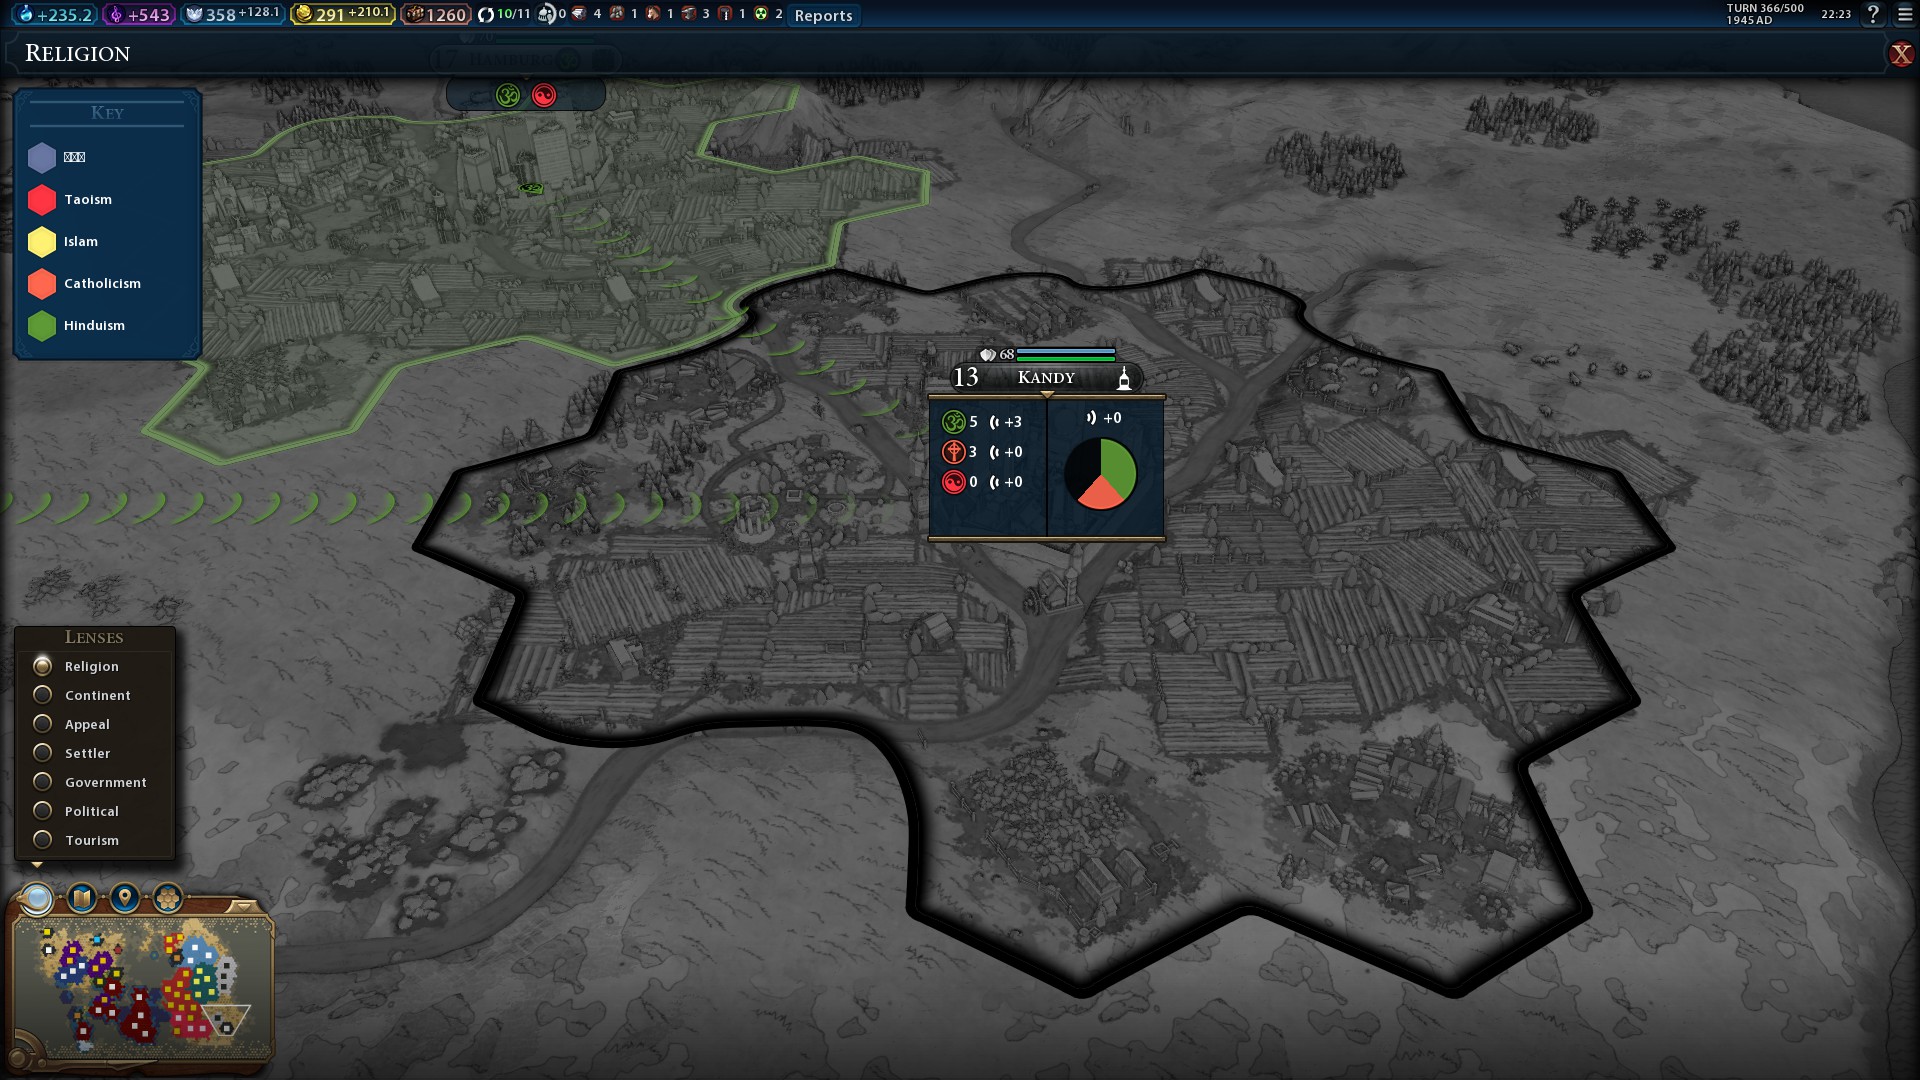The height and width of the screenshot is (1080, 1920).
Task: Select the Political lens radio button
Action: click(42, 810)
